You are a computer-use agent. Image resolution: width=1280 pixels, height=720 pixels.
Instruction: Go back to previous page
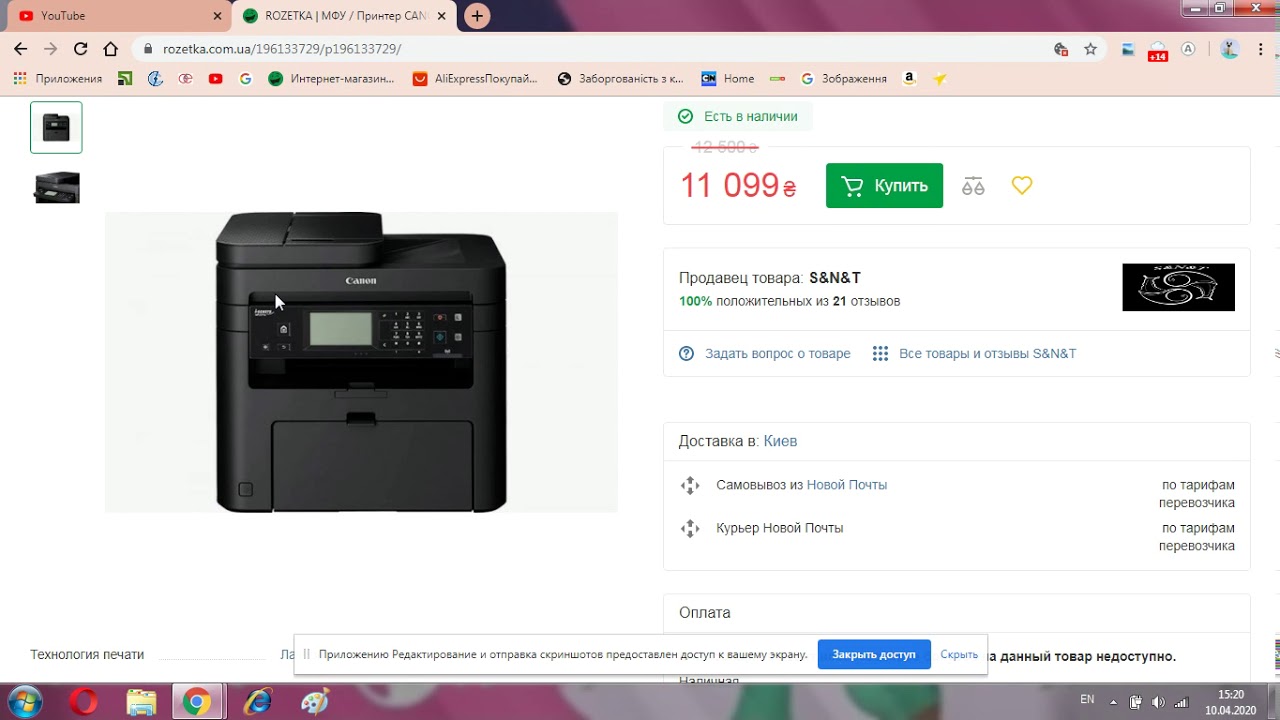[20, 49]
